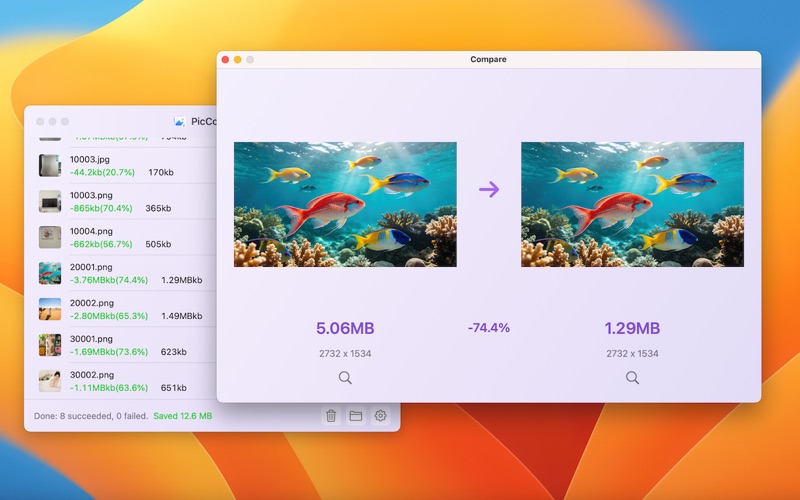
Task: Click the savings text -1.69MBkb(73.6%)
Action: 109,352
